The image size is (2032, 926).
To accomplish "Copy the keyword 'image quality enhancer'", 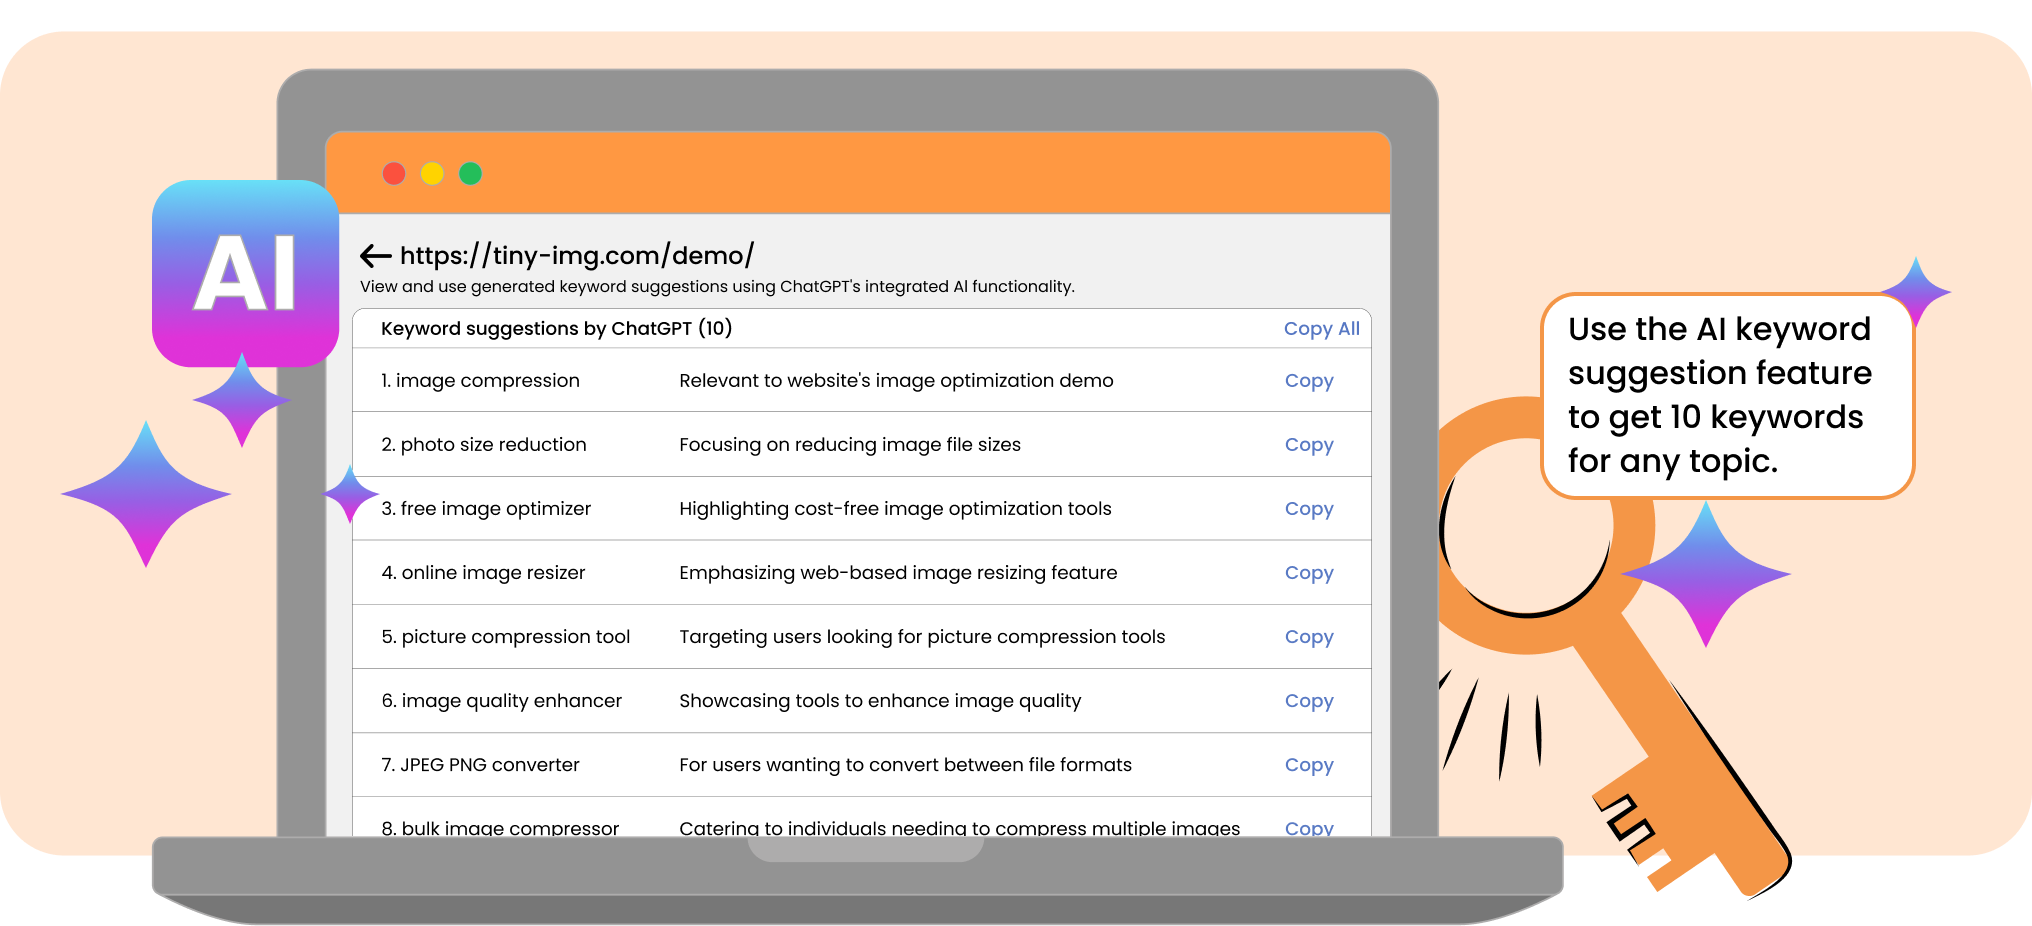I will point(1308,700).
